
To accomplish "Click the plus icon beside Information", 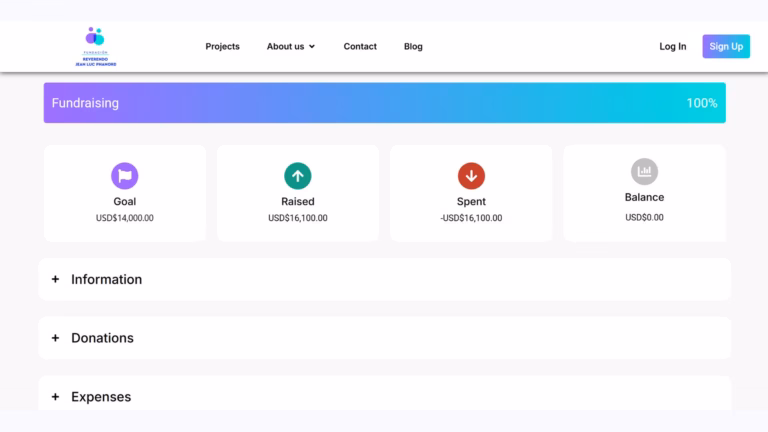I will (55, 280).
